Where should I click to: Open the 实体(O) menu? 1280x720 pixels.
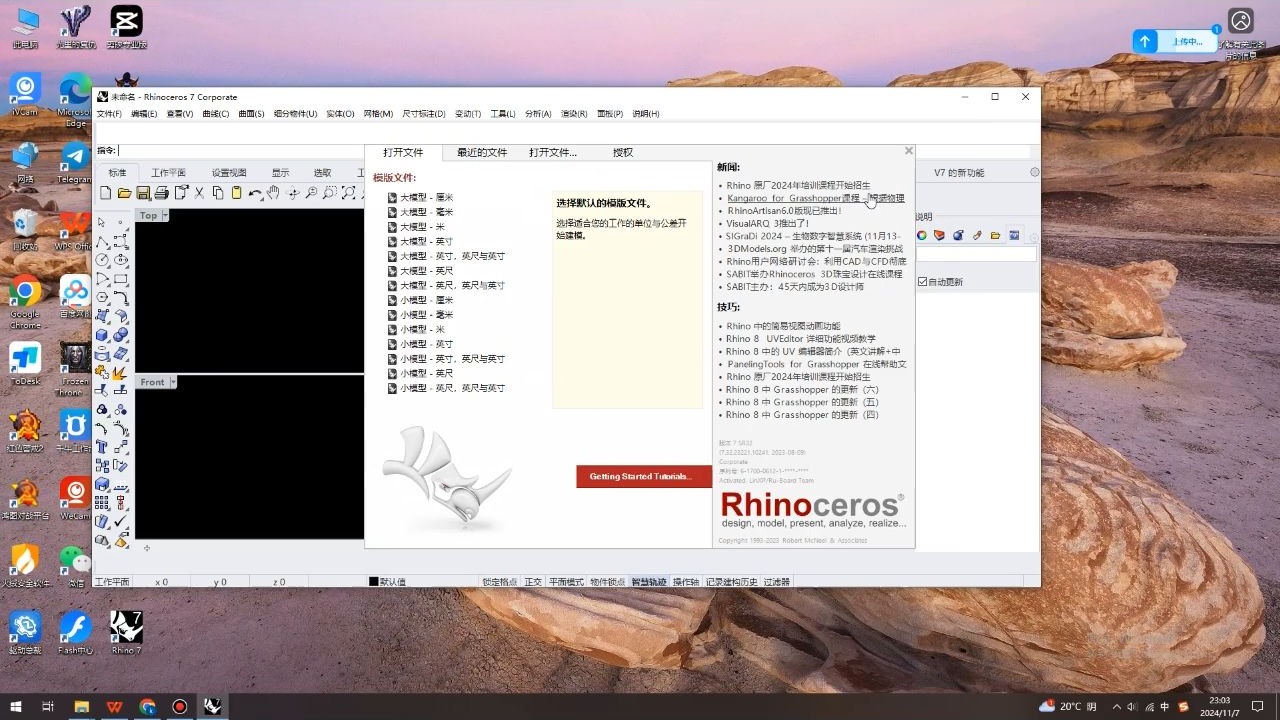(x=340, y=113)
